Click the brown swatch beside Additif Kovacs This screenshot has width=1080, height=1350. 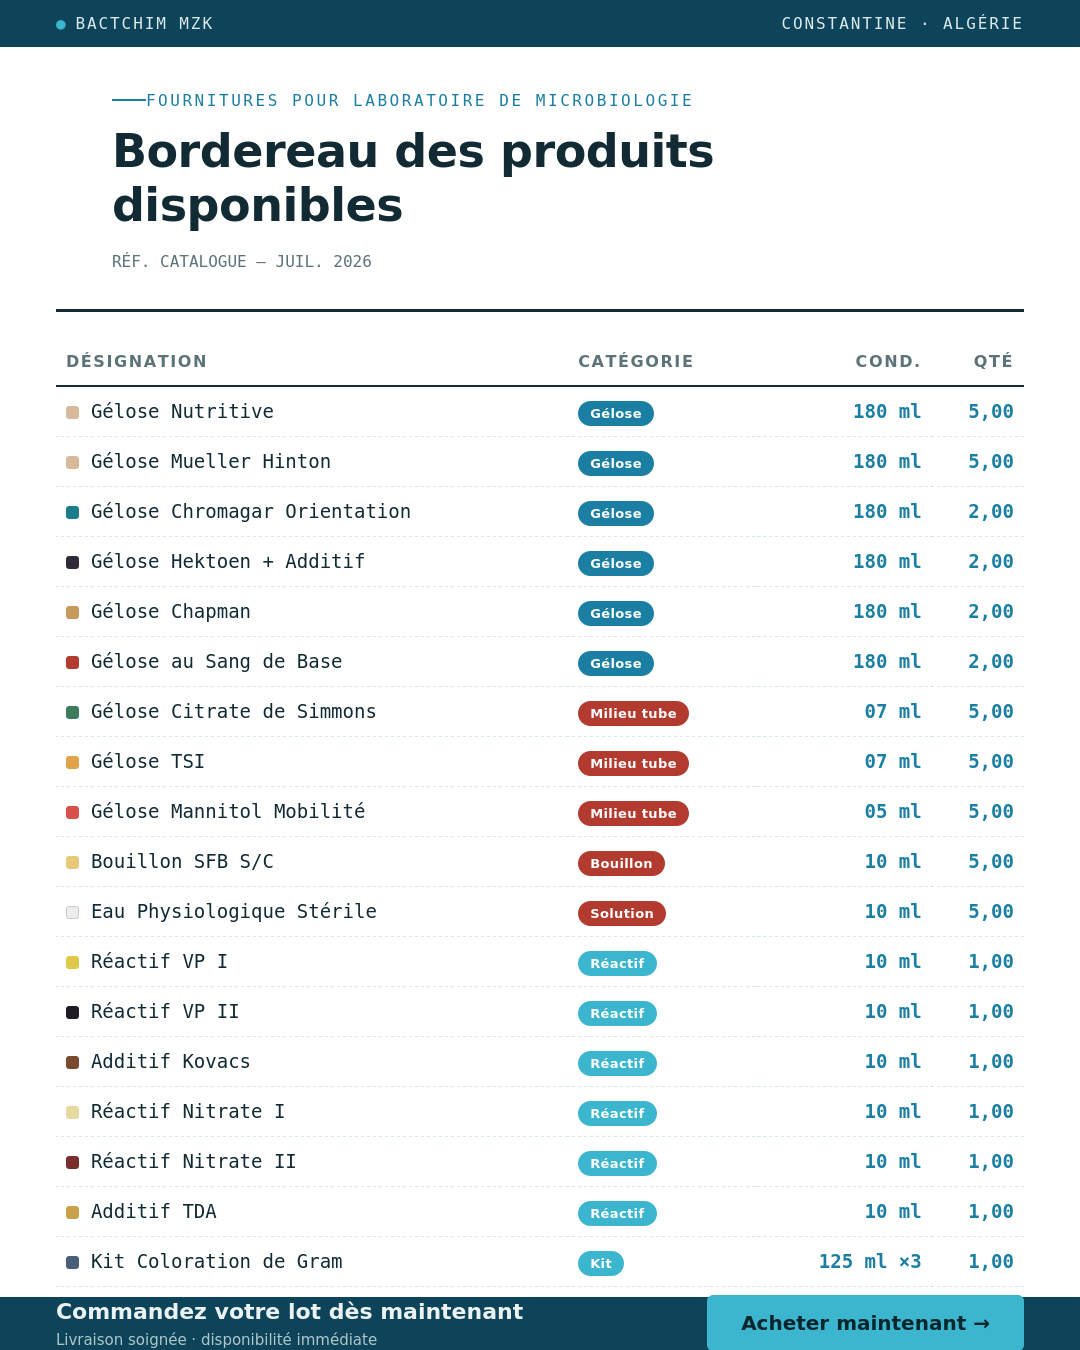tap(72, 1062)
